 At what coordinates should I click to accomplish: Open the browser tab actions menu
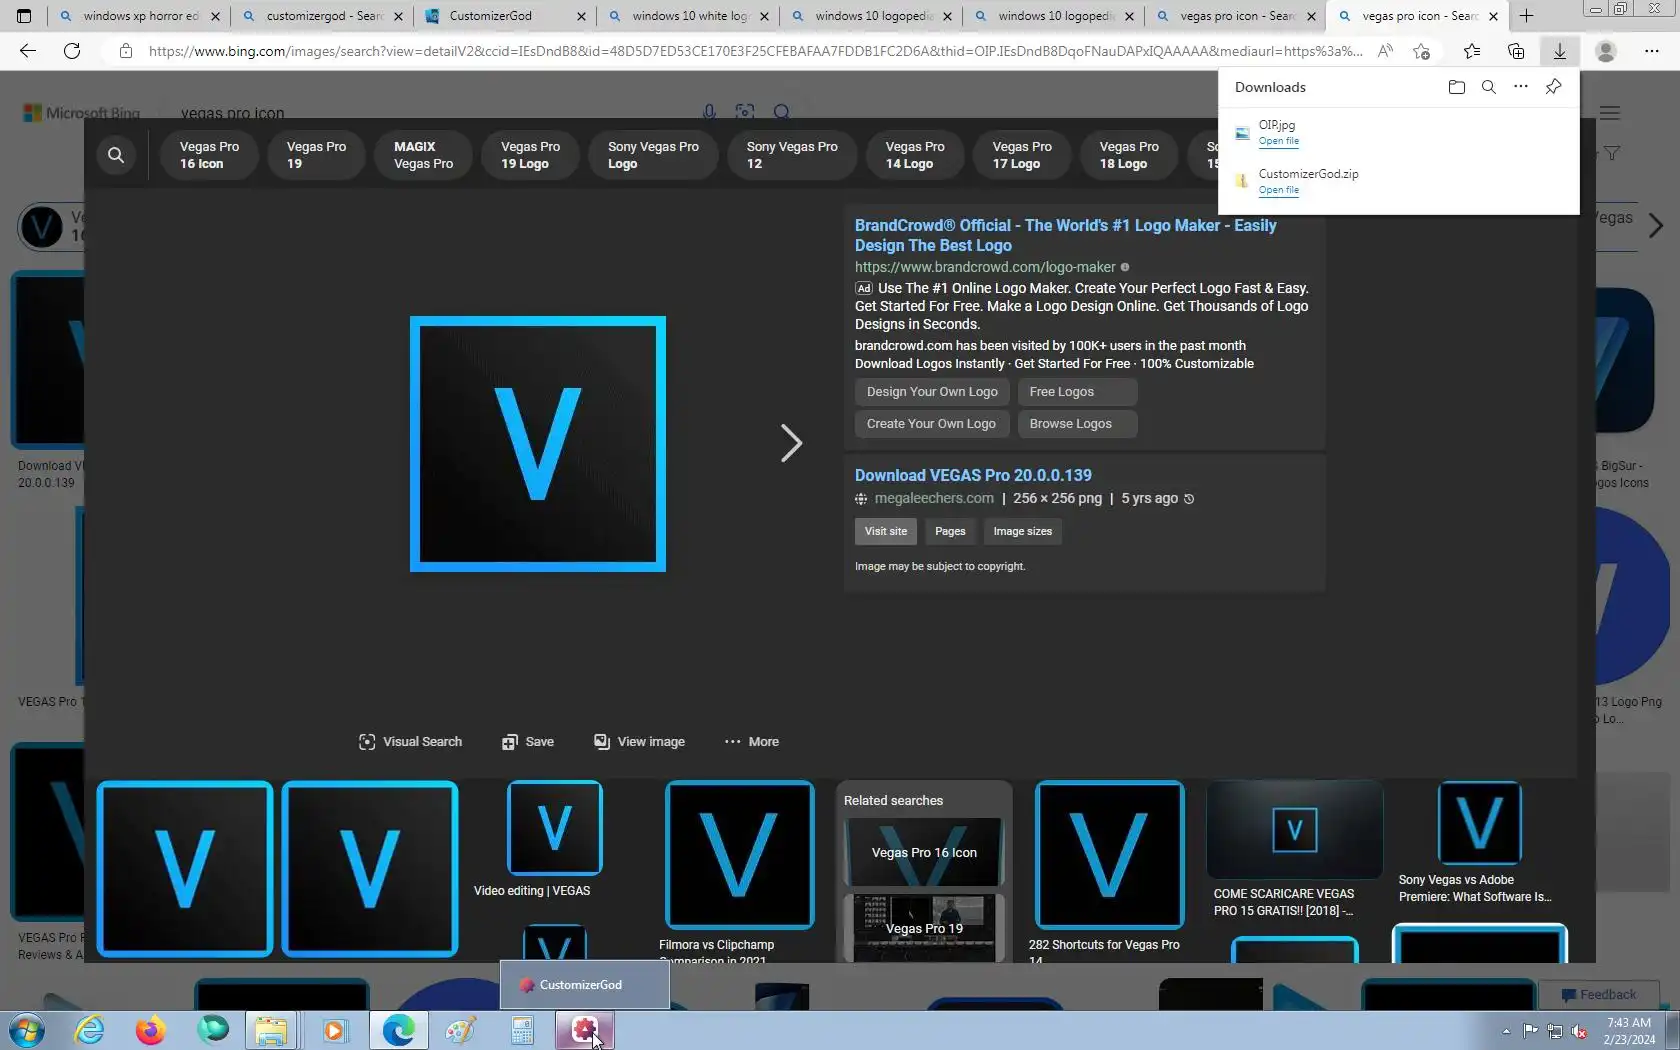[24, 16]
